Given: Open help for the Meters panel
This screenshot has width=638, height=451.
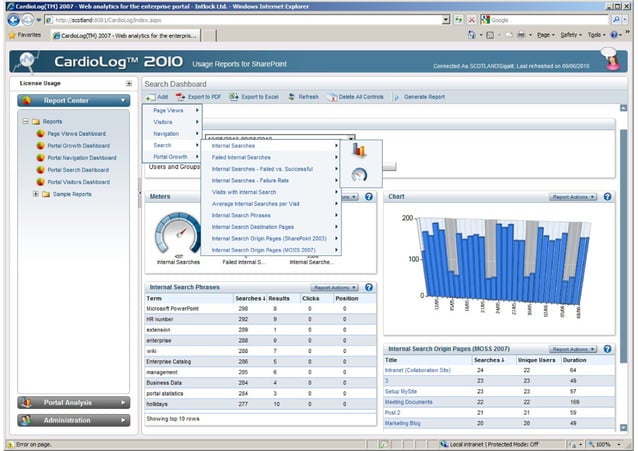Looking at the screenshot, I should [369, 197].
